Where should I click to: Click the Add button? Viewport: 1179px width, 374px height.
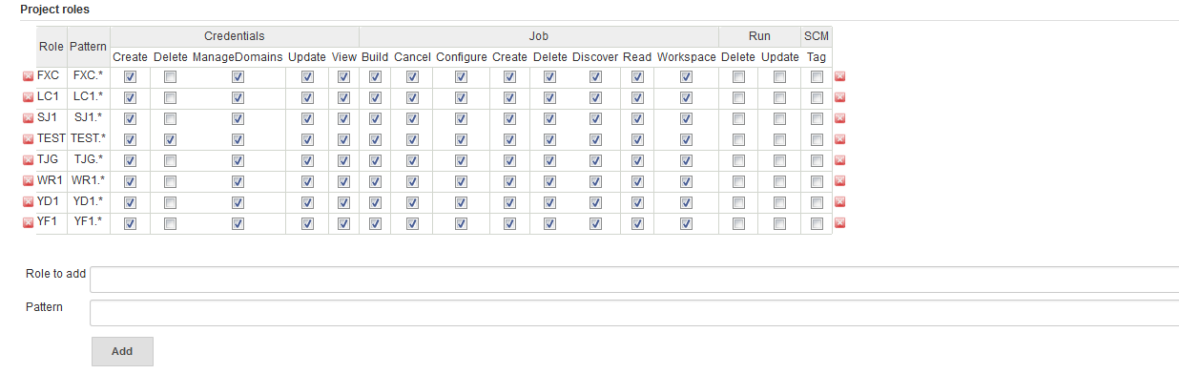click(x=122, y=351)
